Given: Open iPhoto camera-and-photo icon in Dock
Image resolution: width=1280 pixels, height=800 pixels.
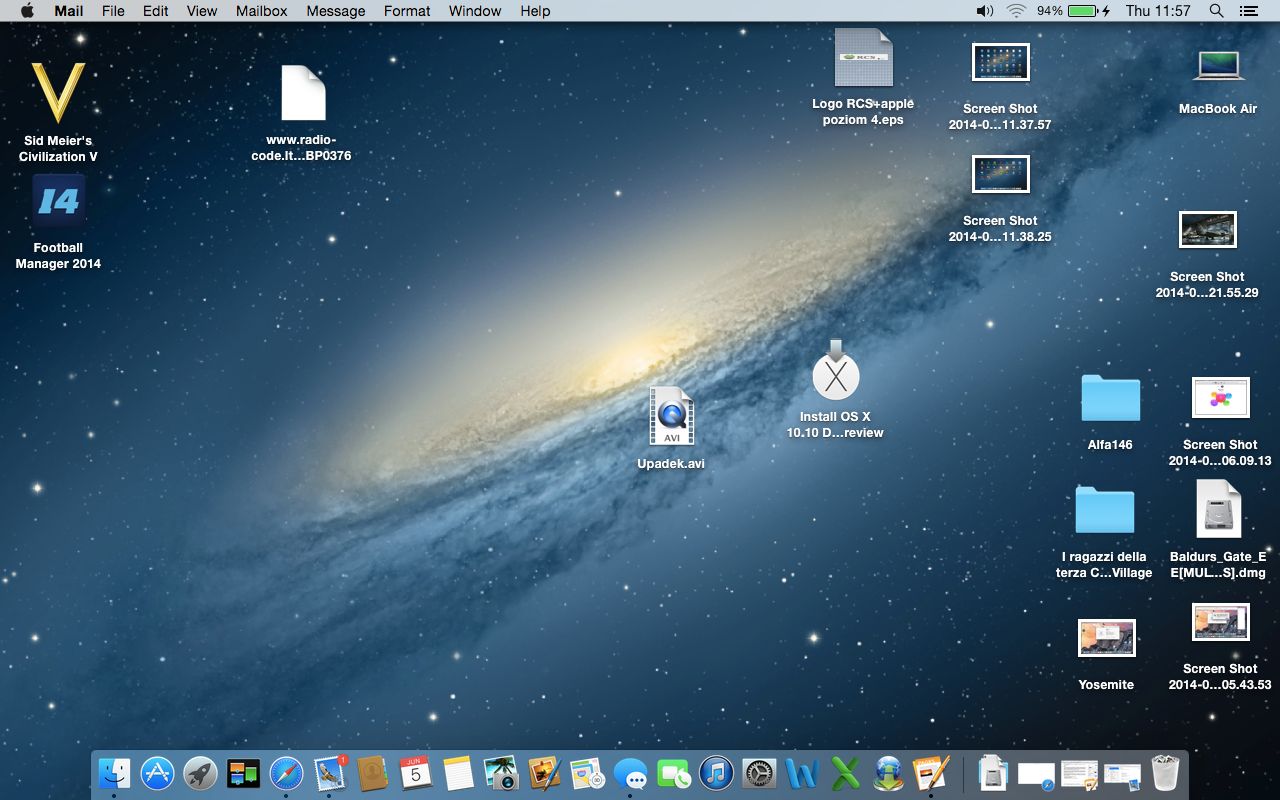Looking at the screenshot, I should [501, 773].
